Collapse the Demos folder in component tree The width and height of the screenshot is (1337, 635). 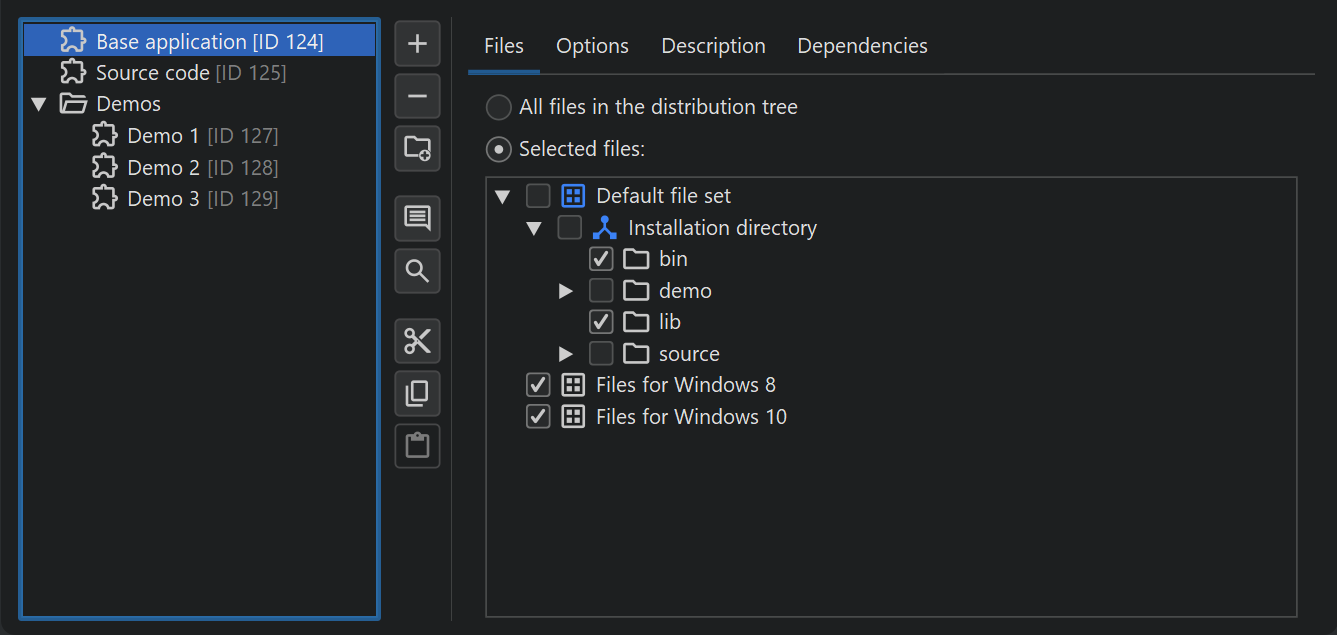(39, 104)
